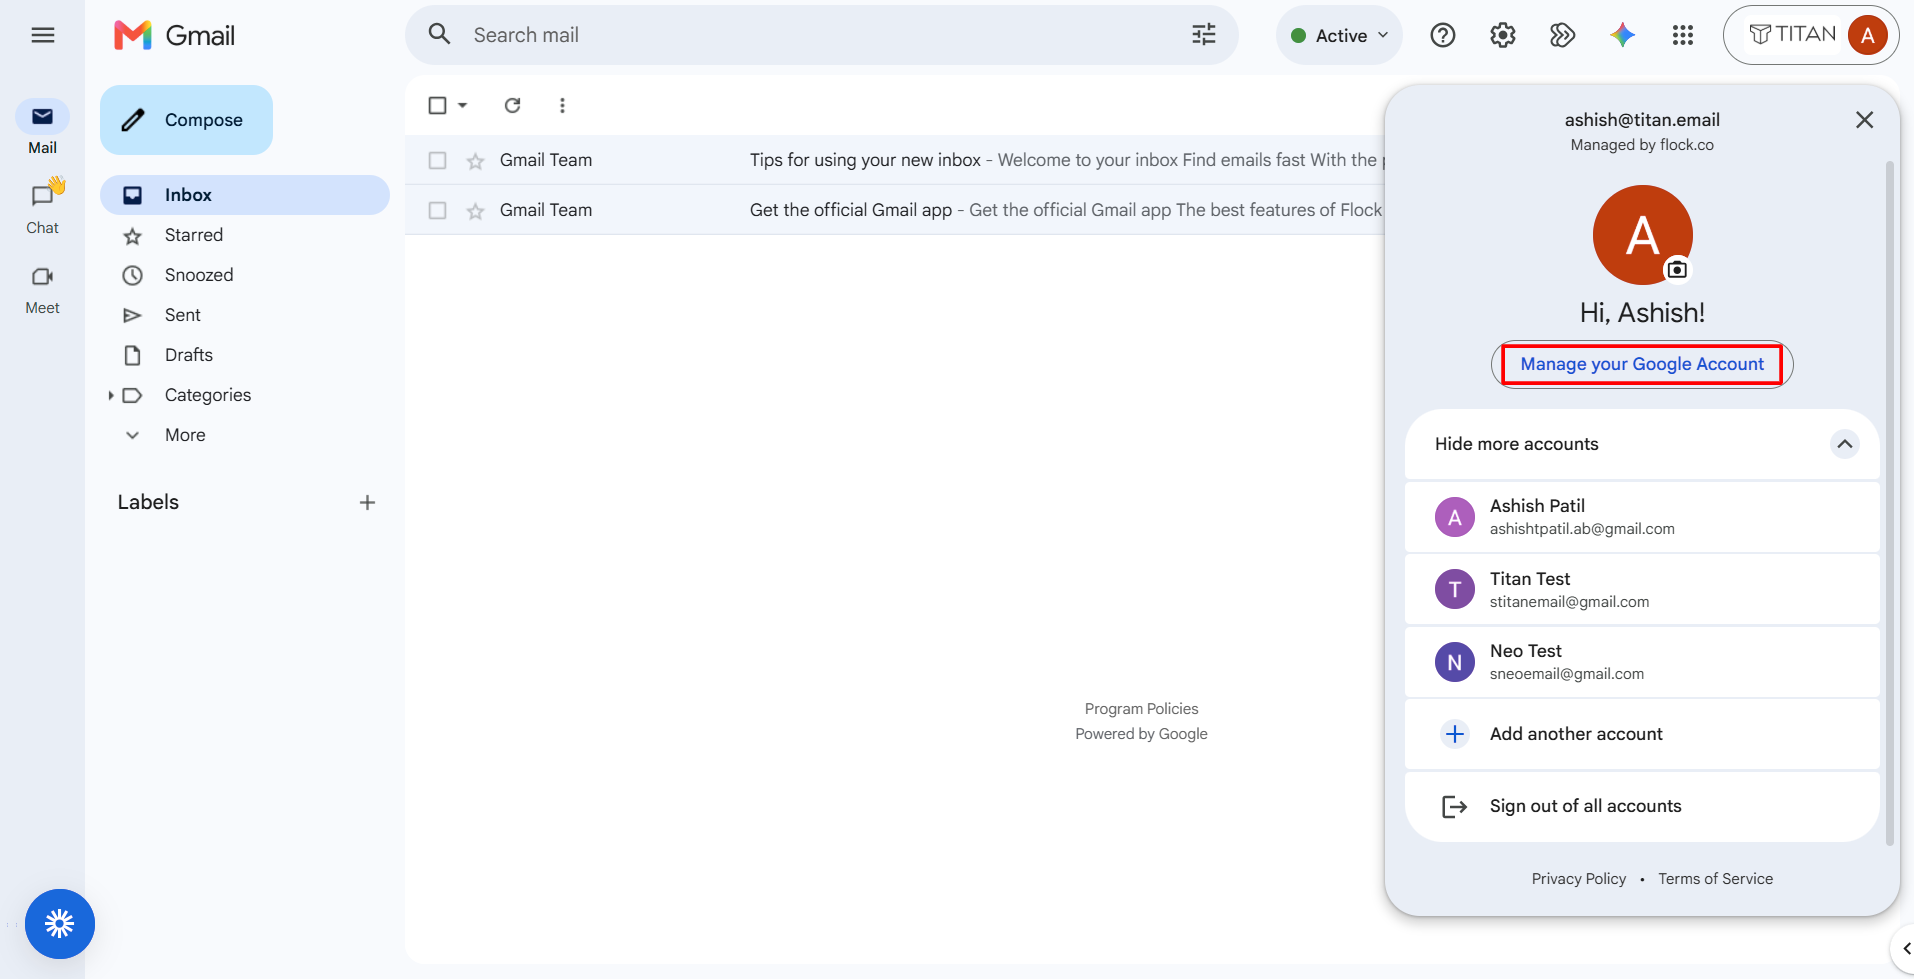Click the account panel scrollbar
Image resolution: width=1914 pixels, height=979 pixels.
tap(1890, 502)
